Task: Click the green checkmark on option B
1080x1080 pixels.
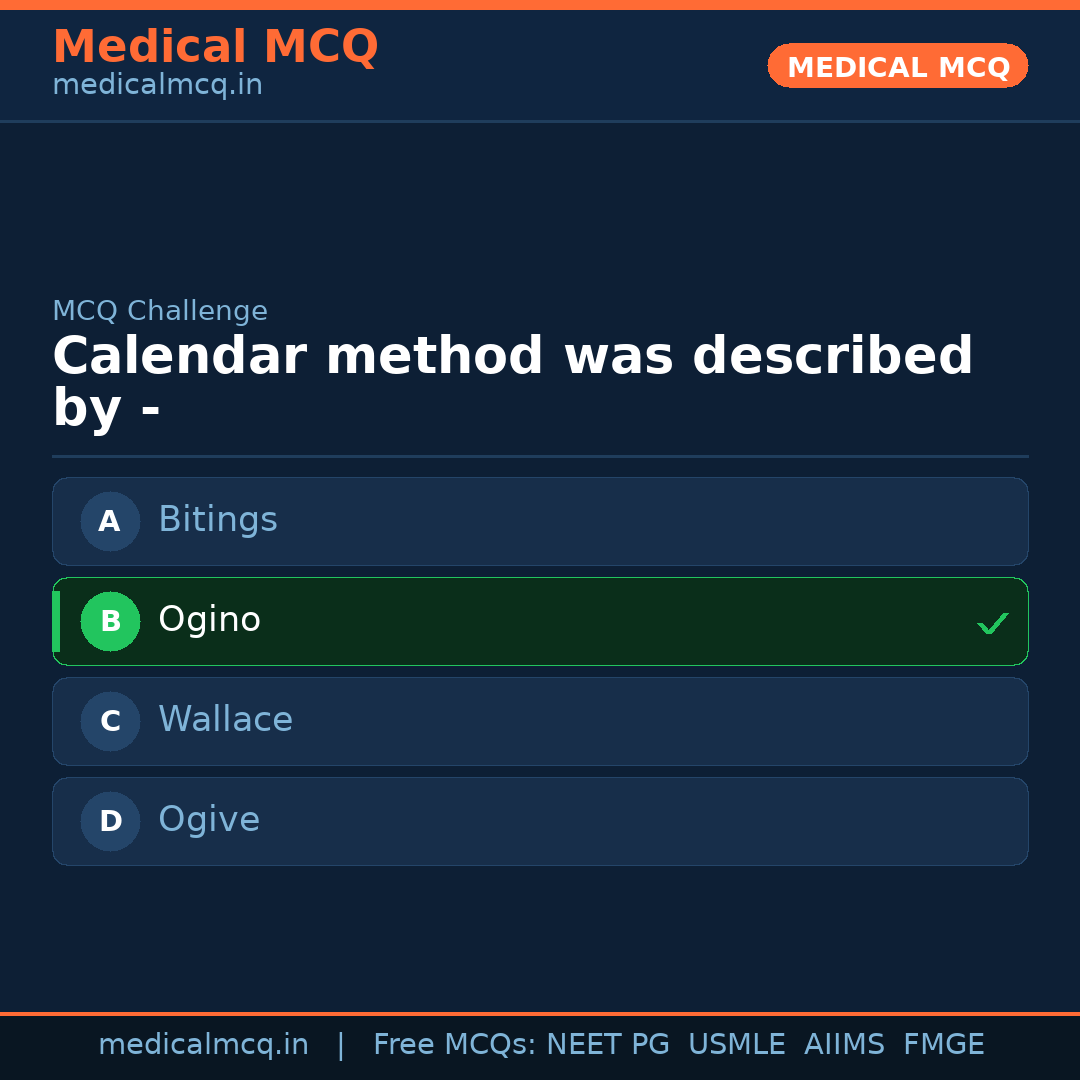Action: pos(992,623)
